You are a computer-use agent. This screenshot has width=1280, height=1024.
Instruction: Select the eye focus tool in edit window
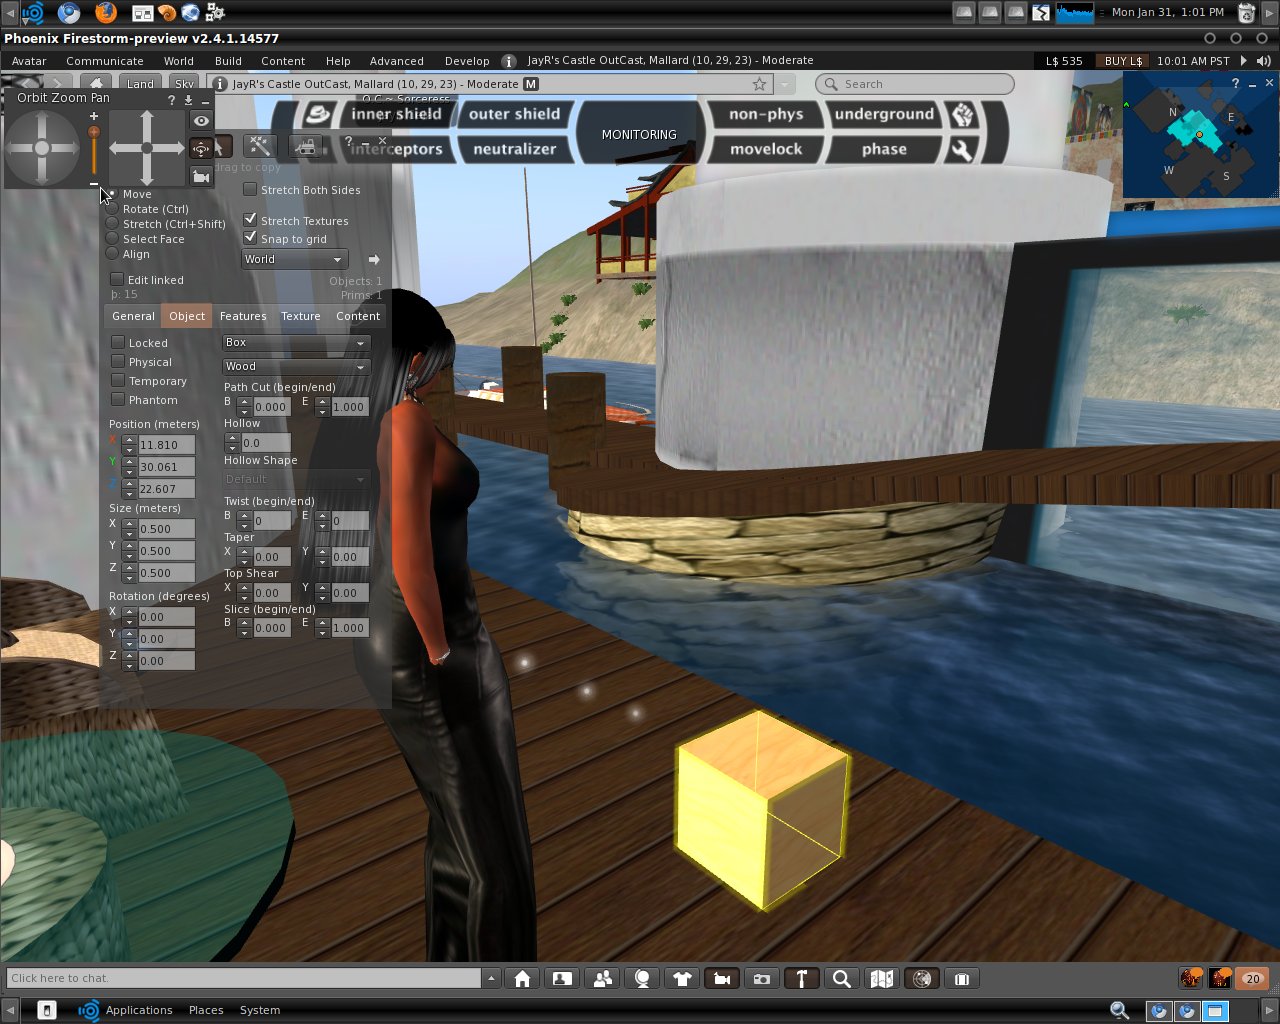[202, 120]
